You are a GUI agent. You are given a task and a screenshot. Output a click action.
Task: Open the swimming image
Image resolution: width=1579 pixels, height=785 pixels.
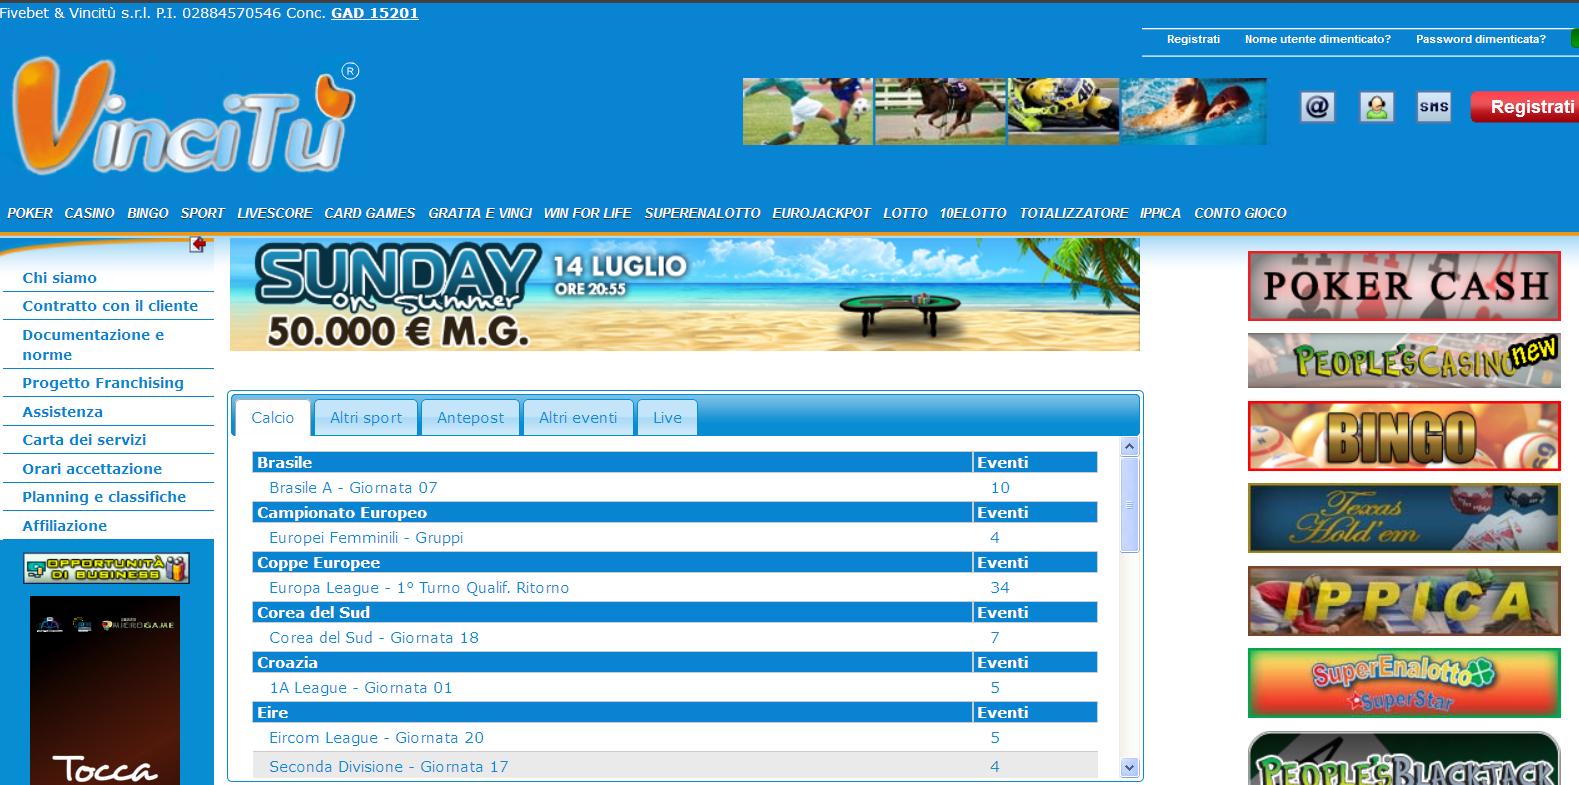[x=1194, y=111]
